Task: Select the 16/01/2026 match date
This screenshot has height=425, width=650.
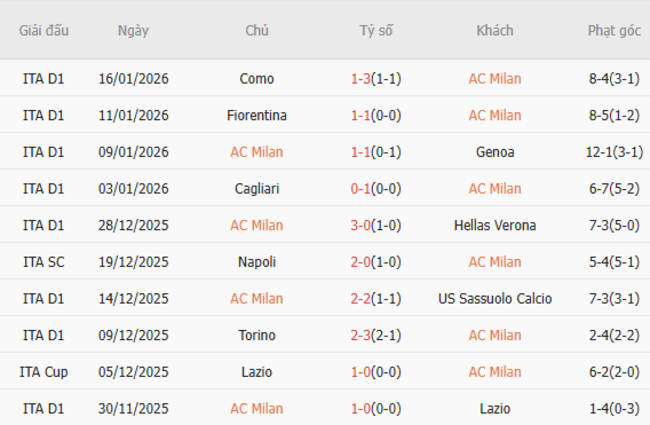Action: click(133, 79)
